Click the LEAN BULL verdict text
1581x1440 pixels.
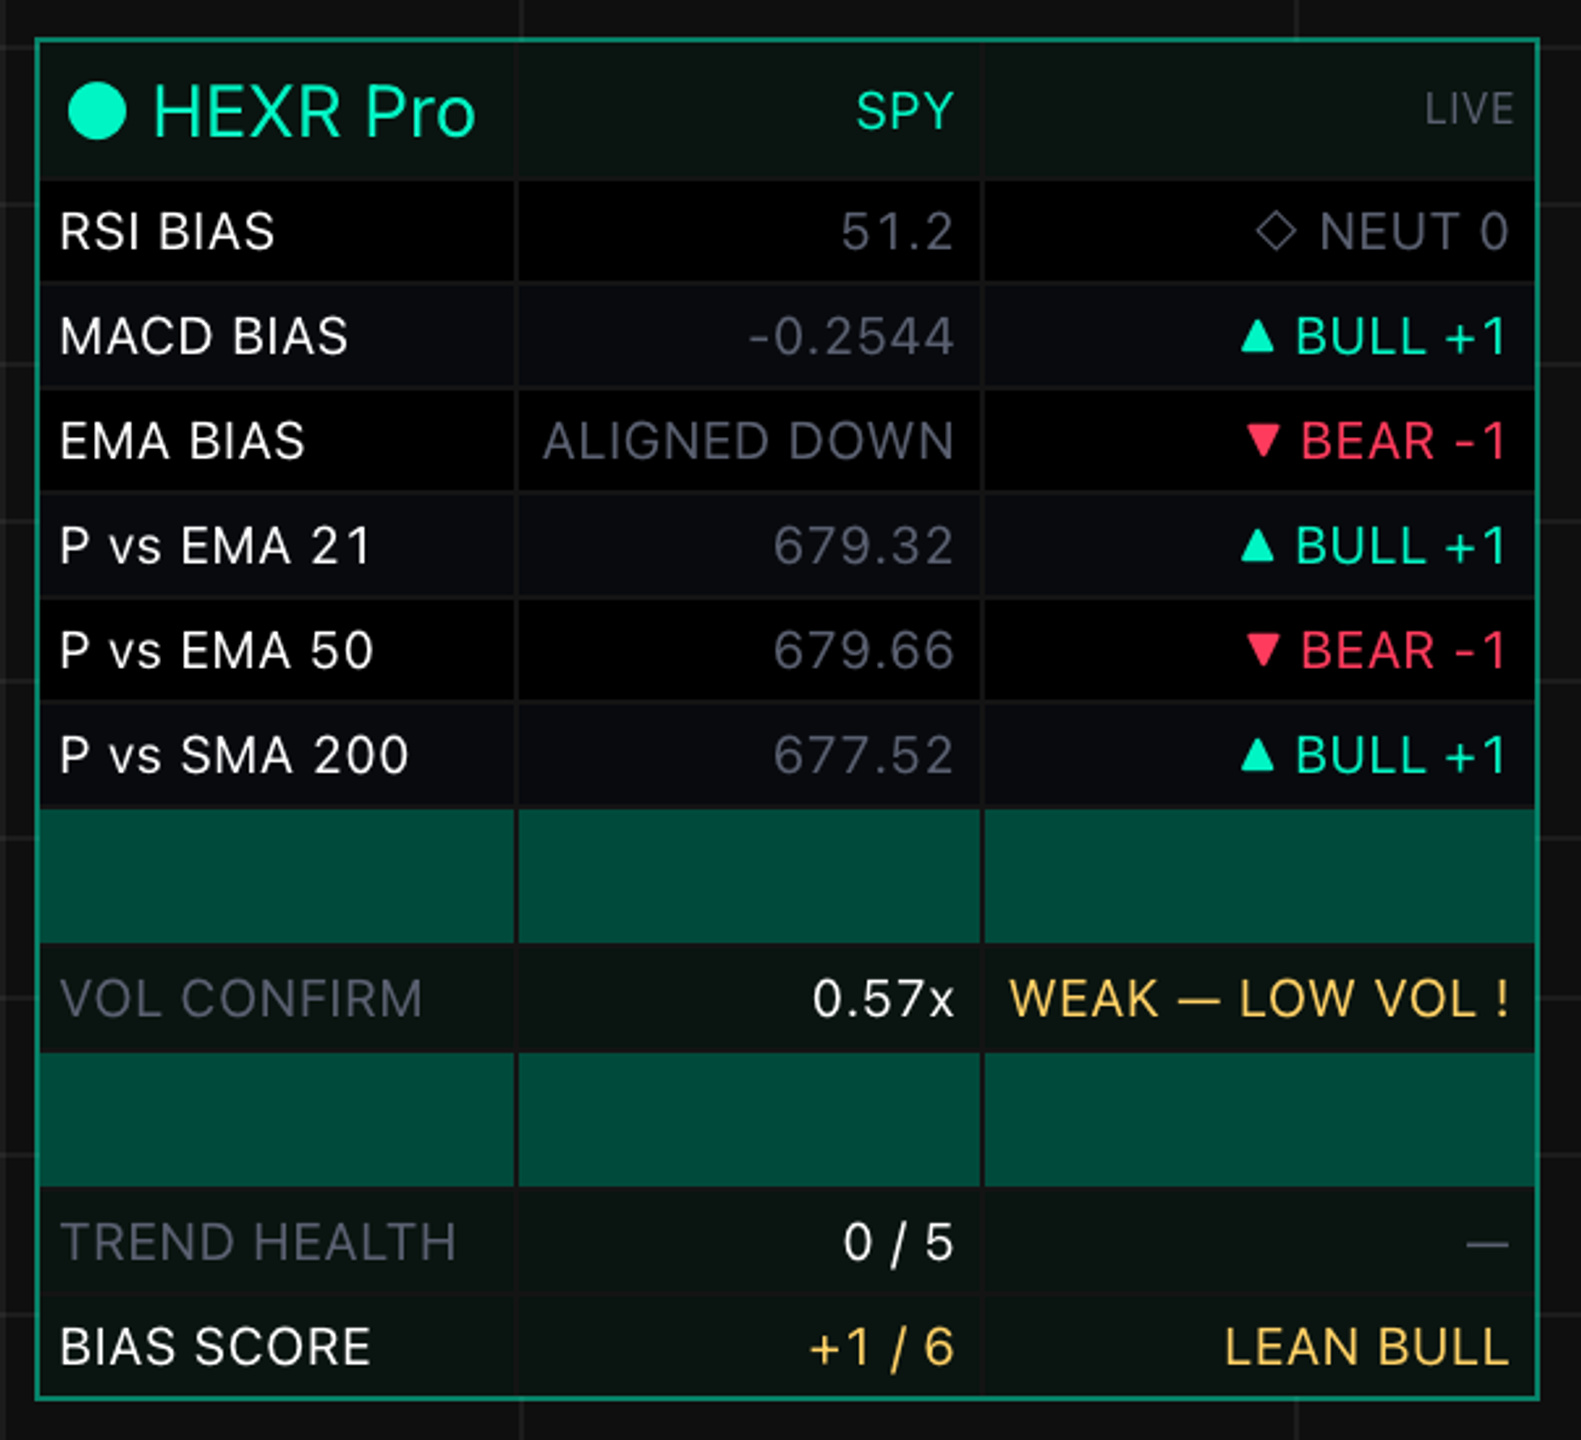tap(1367, 1347)
